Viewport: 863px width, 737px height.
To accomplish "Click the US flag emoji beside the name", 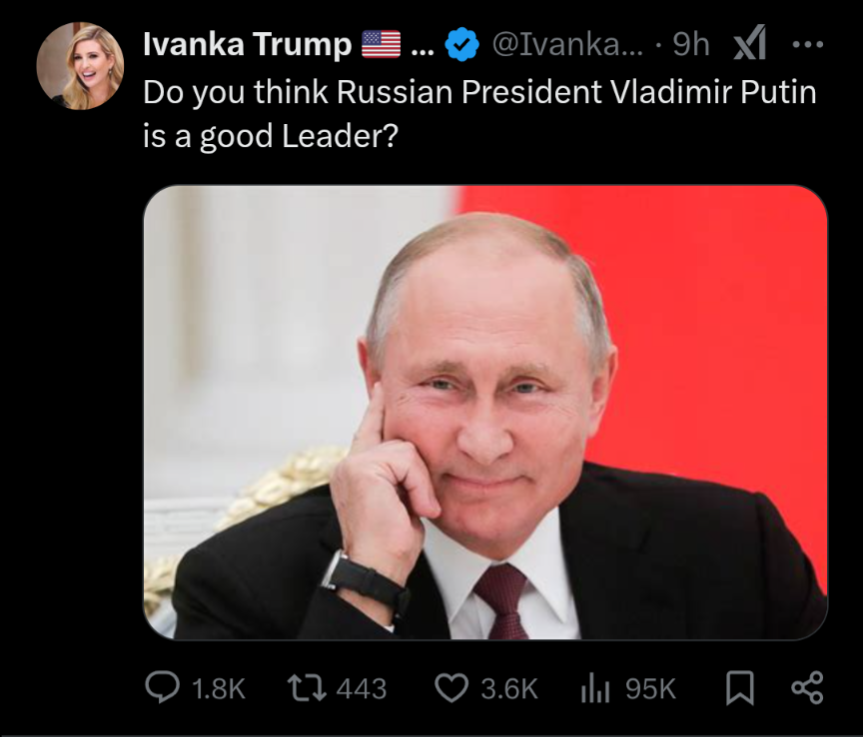I will coord(380,44).
